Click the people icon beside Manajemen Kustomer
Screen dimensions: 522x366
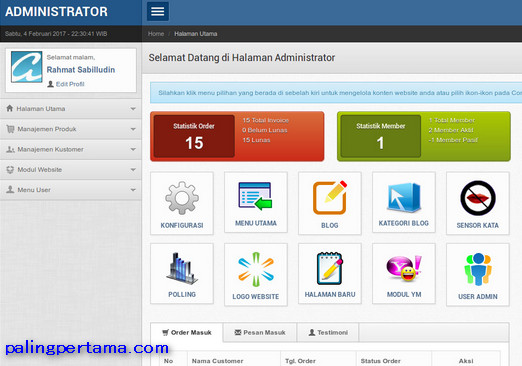coord(10,149)
